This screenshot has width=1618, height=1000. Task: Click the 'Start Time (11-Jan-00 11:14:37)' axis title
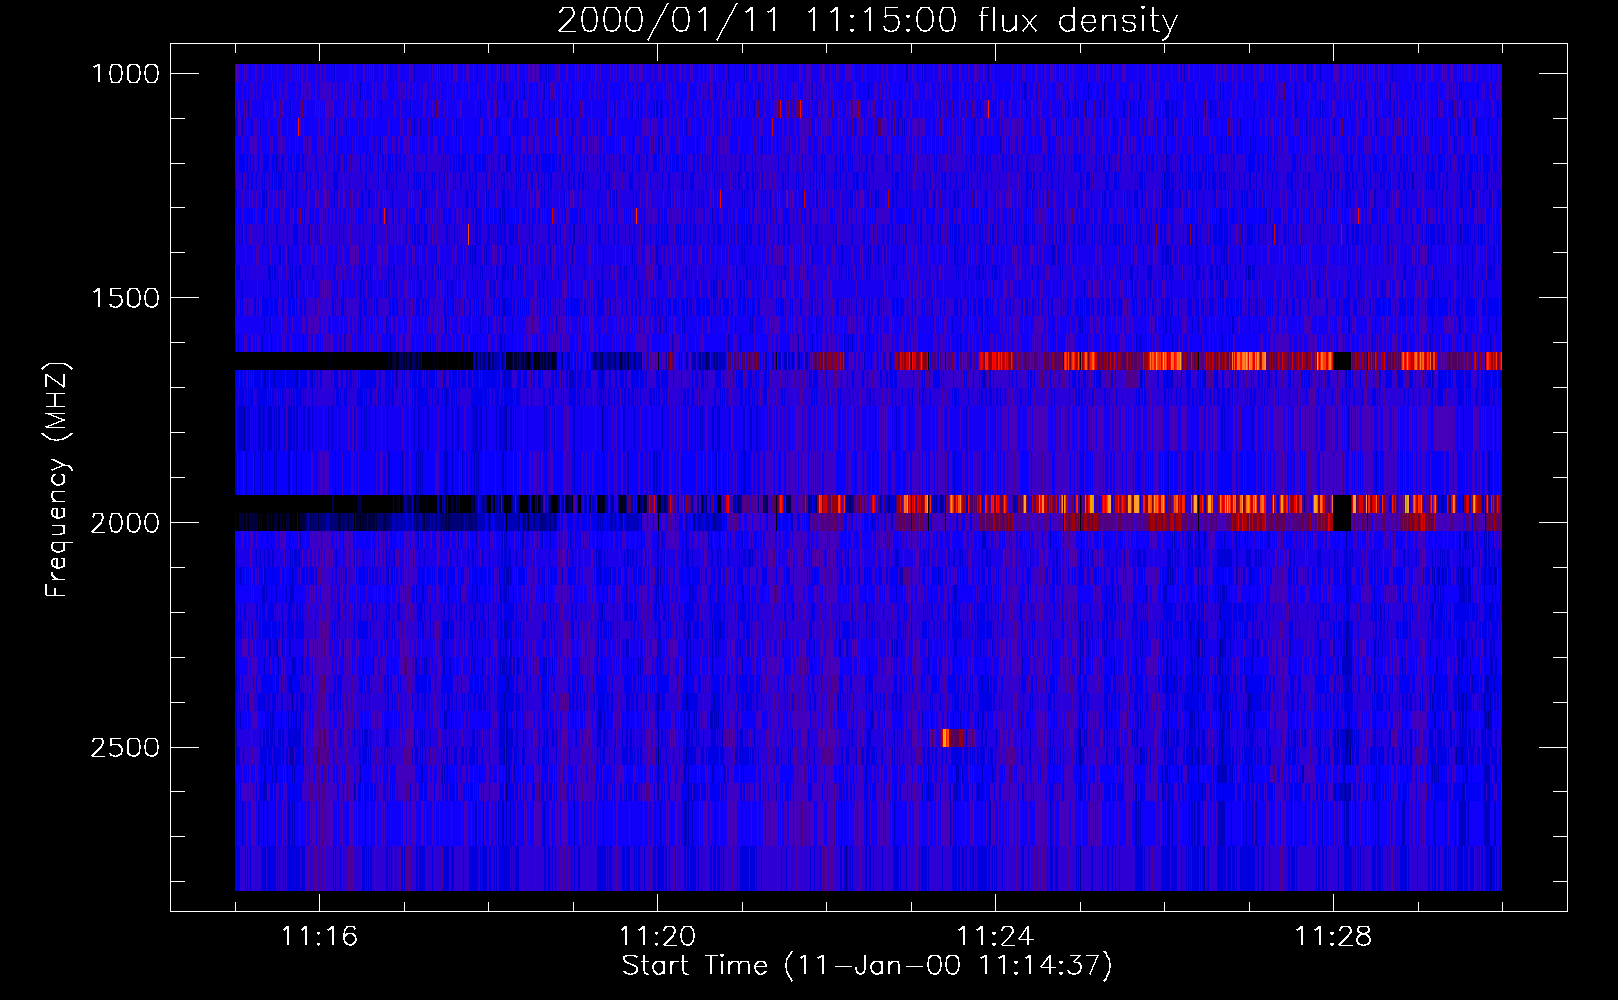point(867,966)
